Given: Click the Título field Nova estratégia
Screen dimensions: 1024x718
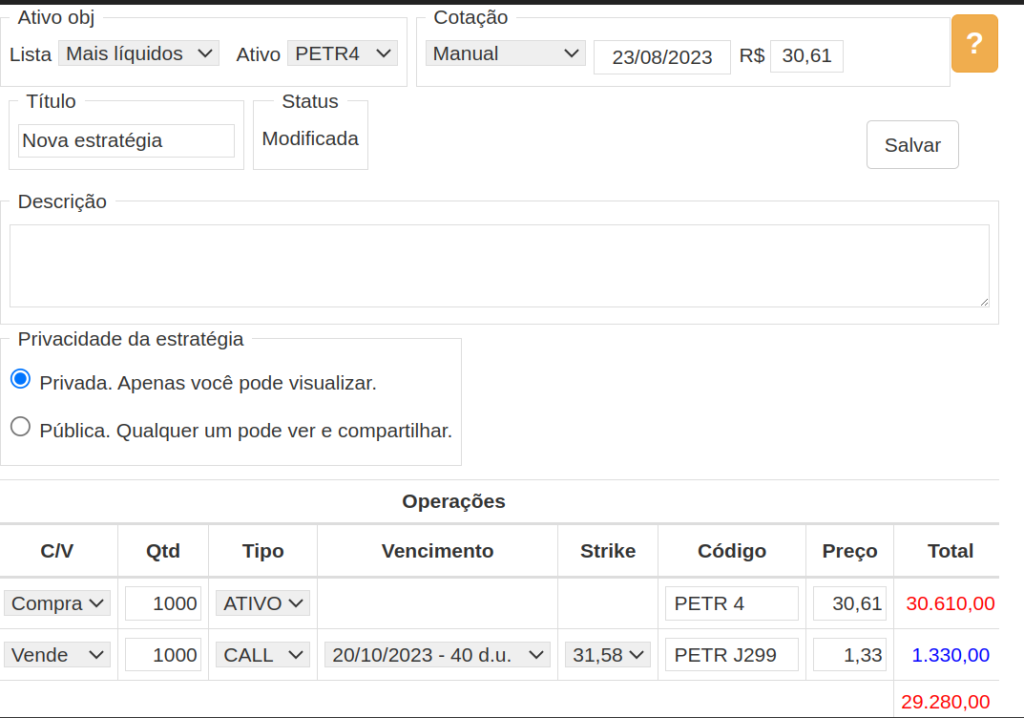Looking at the screenshot, I should (x=126, y=140).
